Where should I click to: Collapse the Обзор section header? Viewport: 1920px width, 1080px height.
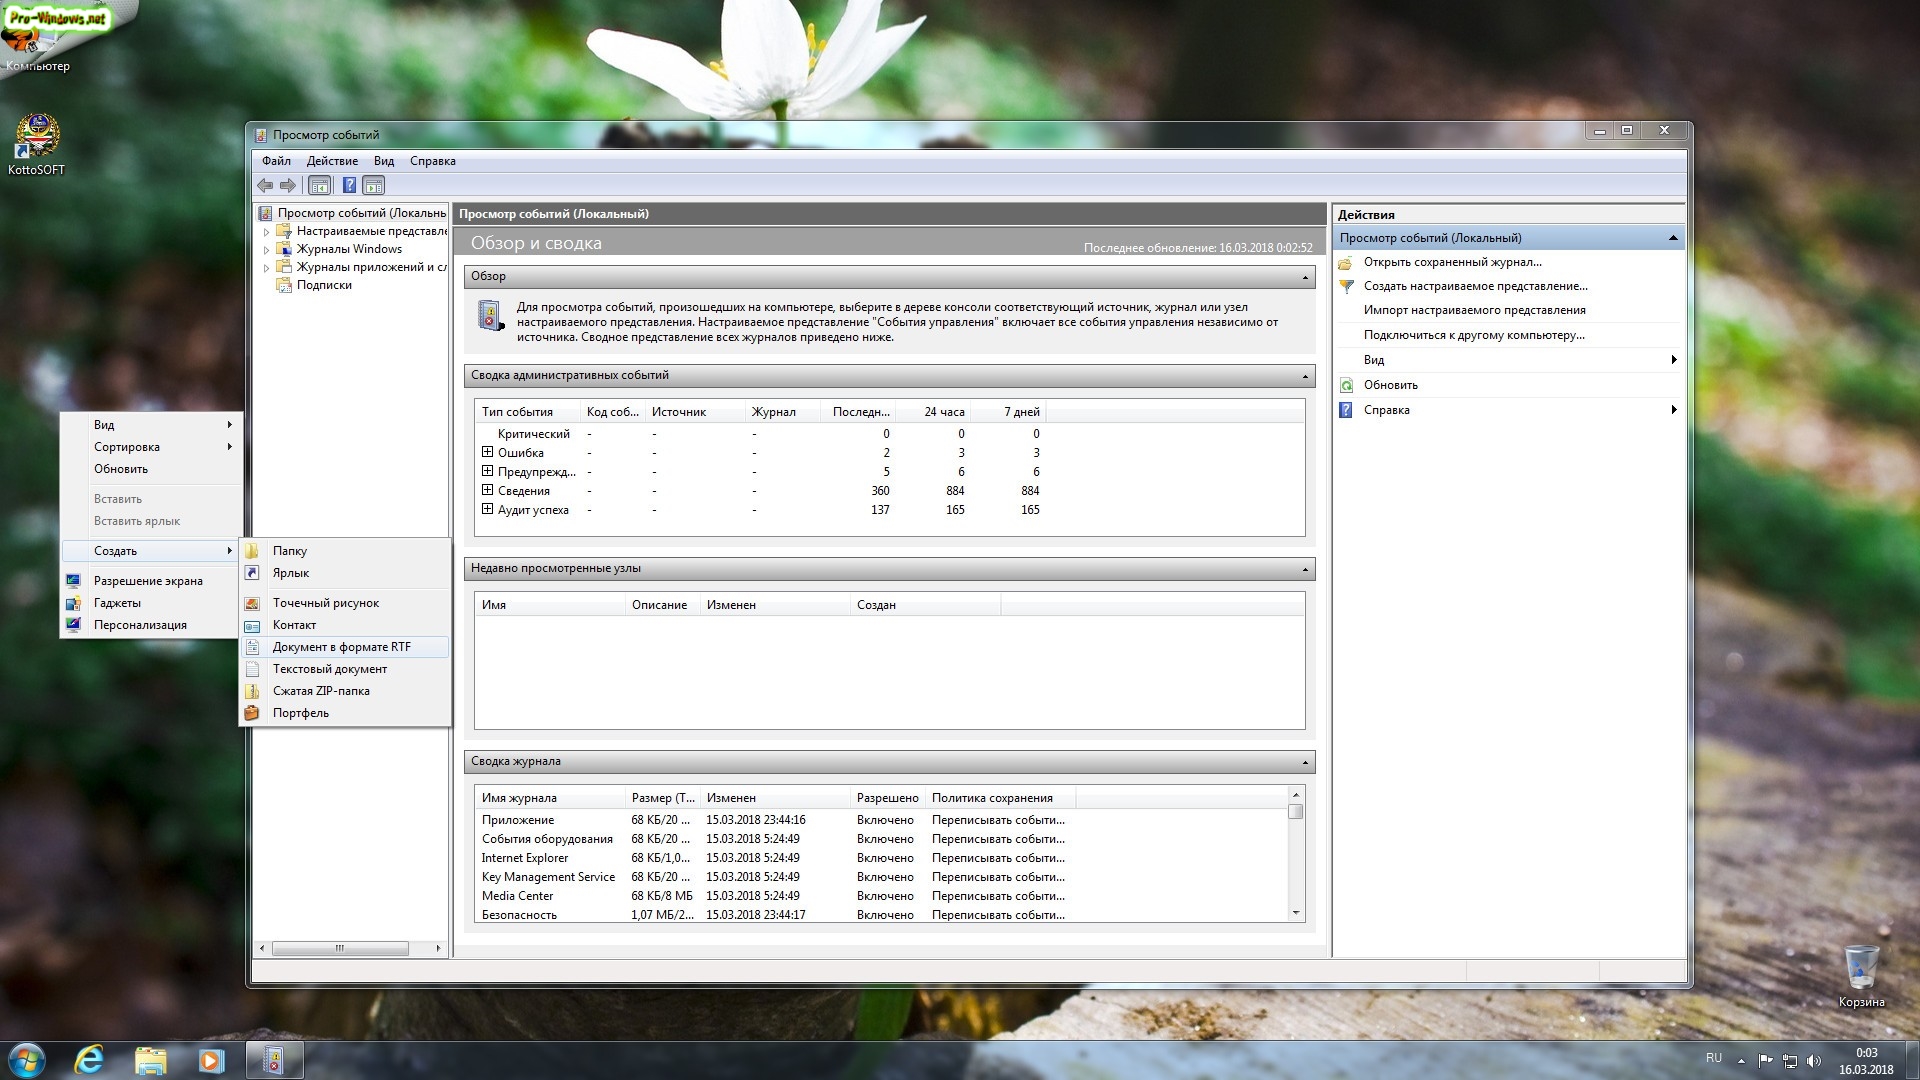coord(1304,277)
